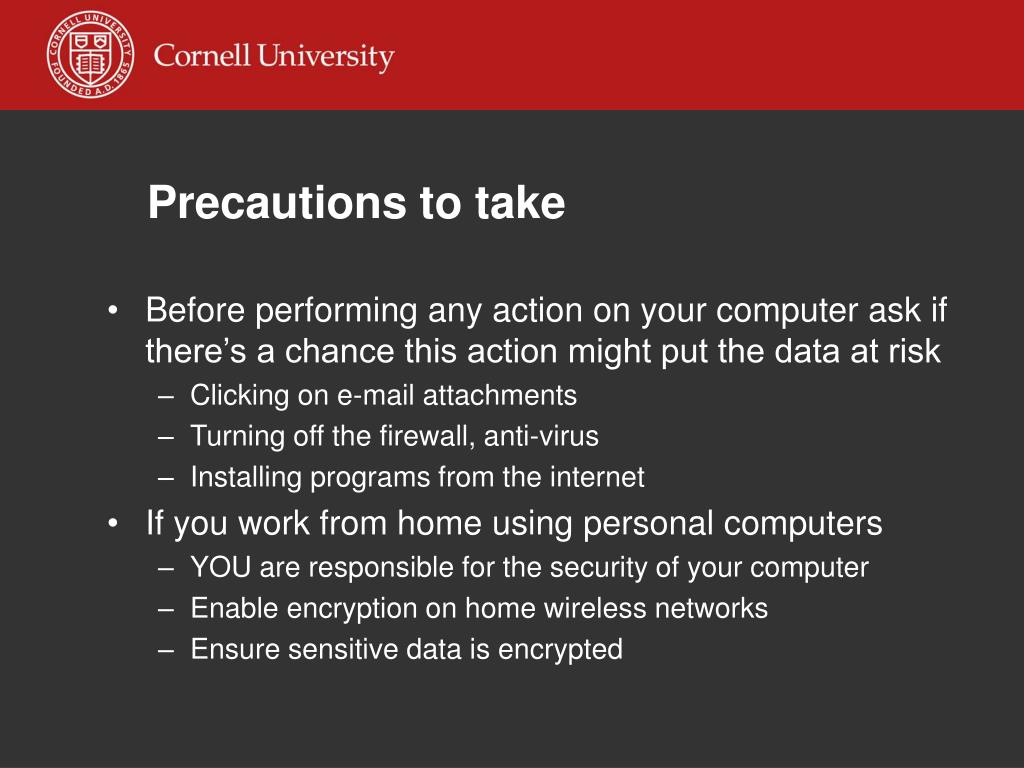This screenshot has width=1024, height=768.
Task: Select 'Turning off the firewall, anti-virus' line
Action: click(x=394, y=436)
